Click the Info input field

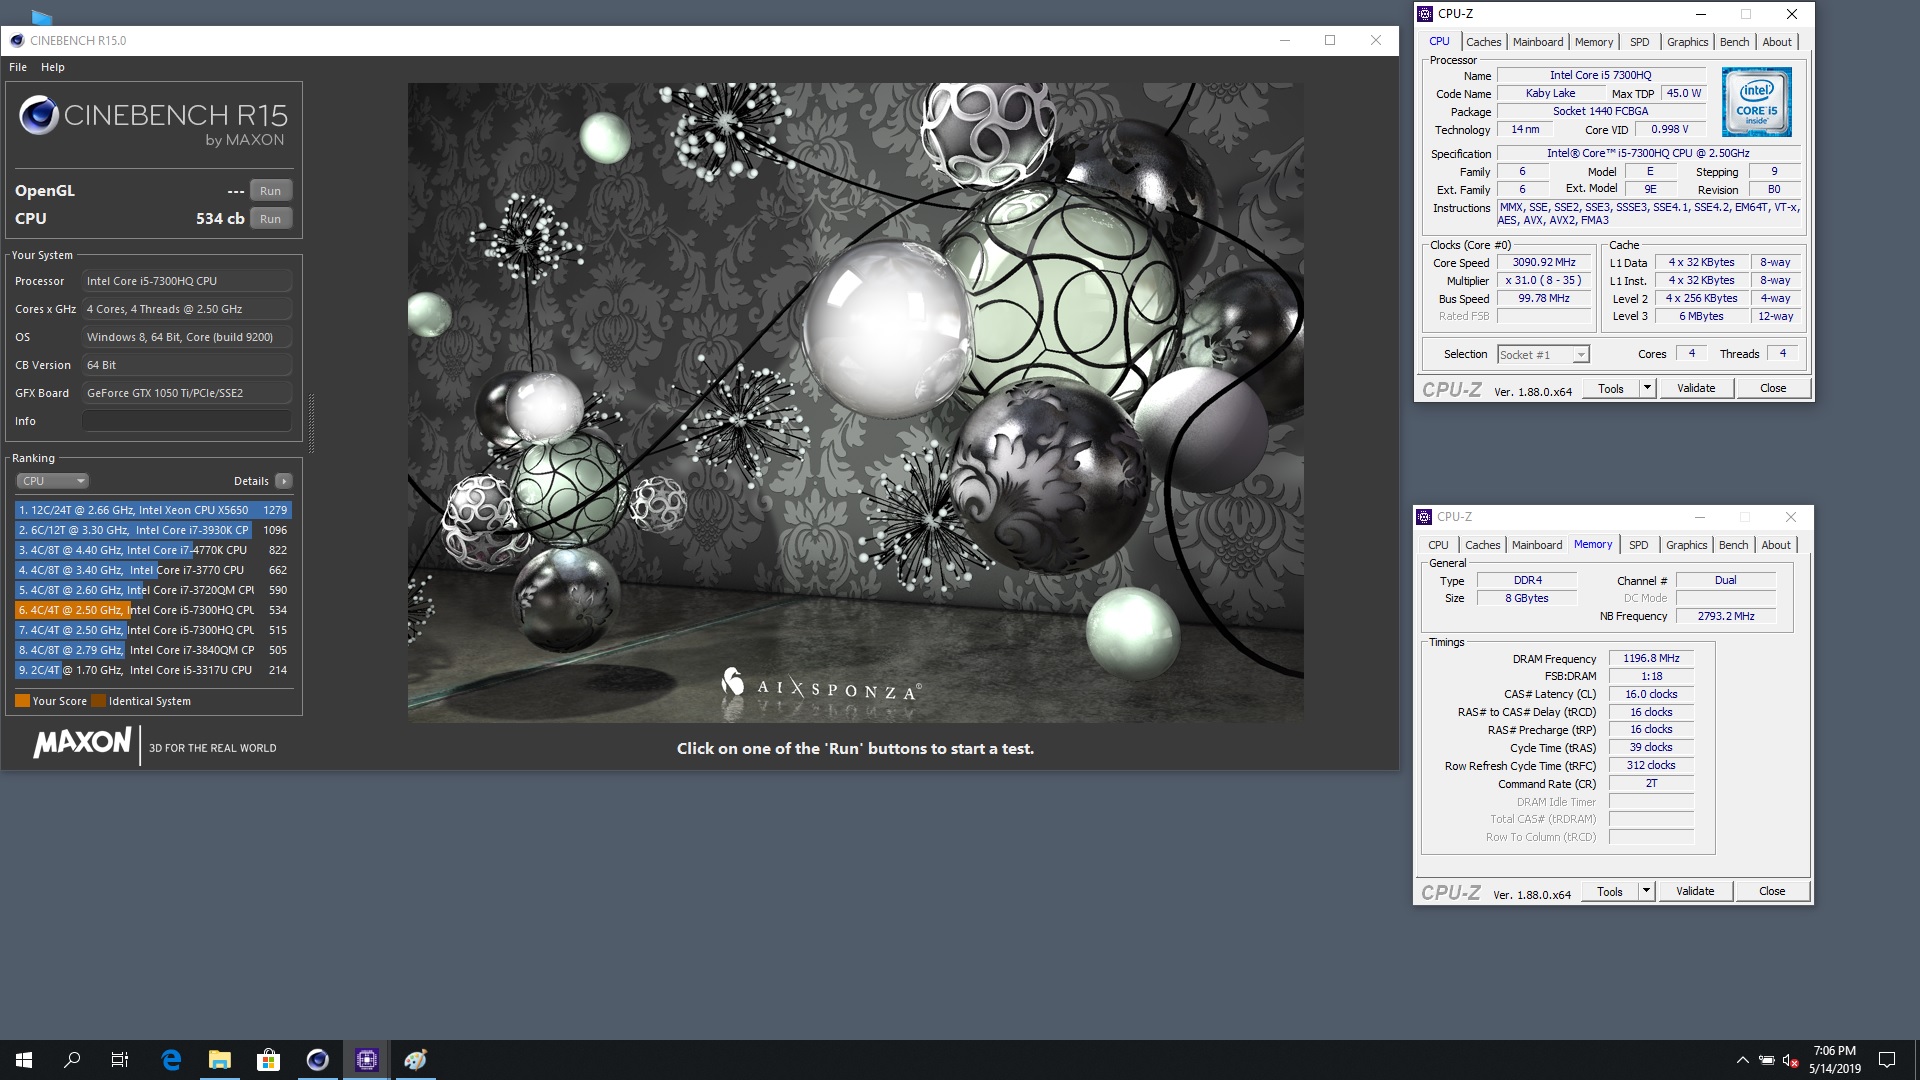[x=187, y=421]
